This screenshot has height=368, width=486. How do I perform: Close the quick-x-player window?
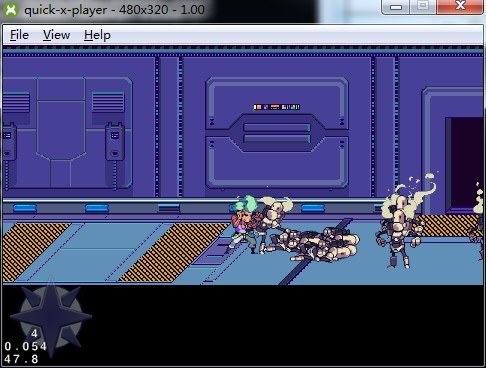coord(460,7)
